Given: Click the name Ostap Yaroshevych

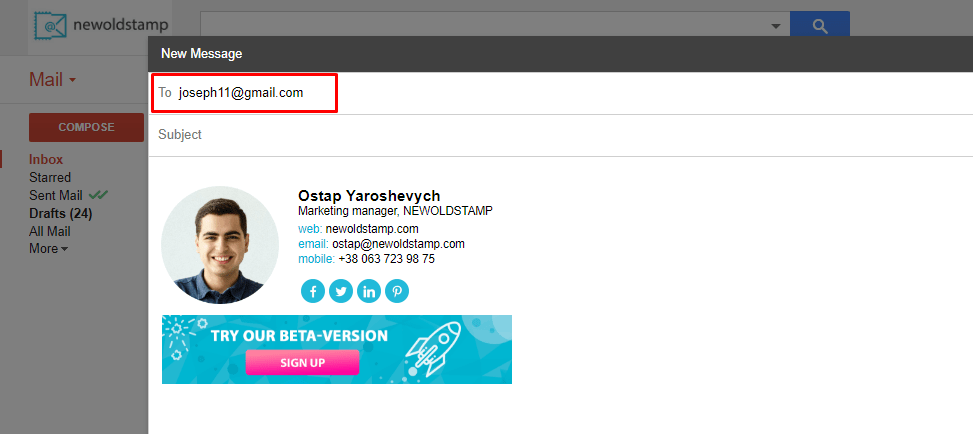Looking at the screenshot, I should coord(369,196).
